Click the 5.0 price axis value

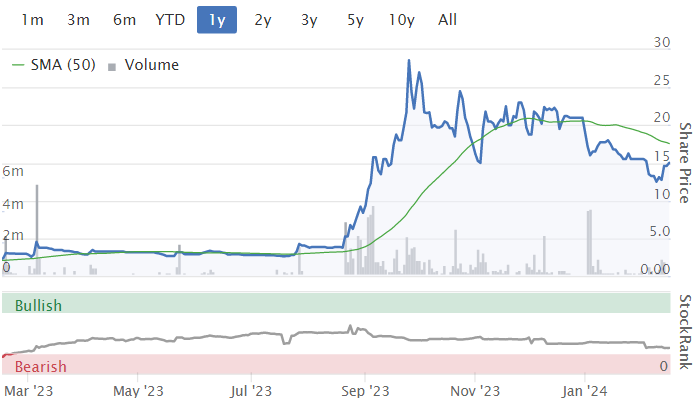pyautogui.click(x=660, y=231)
